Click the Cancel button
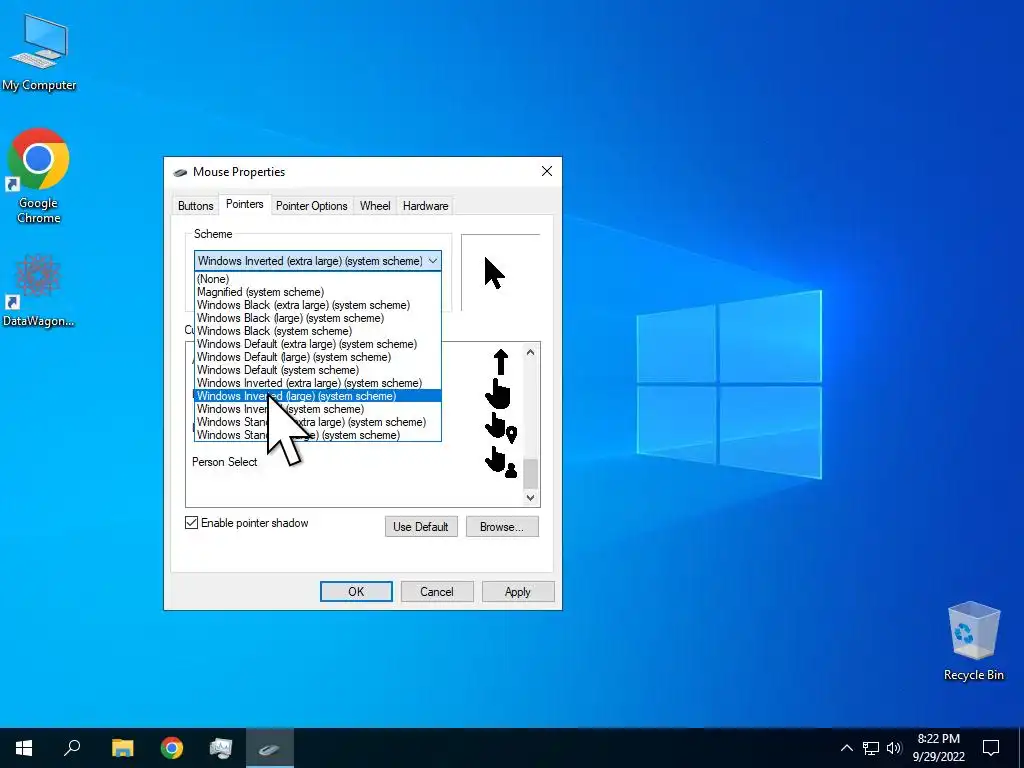The width and height of the screenshot is (1024, 768). pos(437,592)
